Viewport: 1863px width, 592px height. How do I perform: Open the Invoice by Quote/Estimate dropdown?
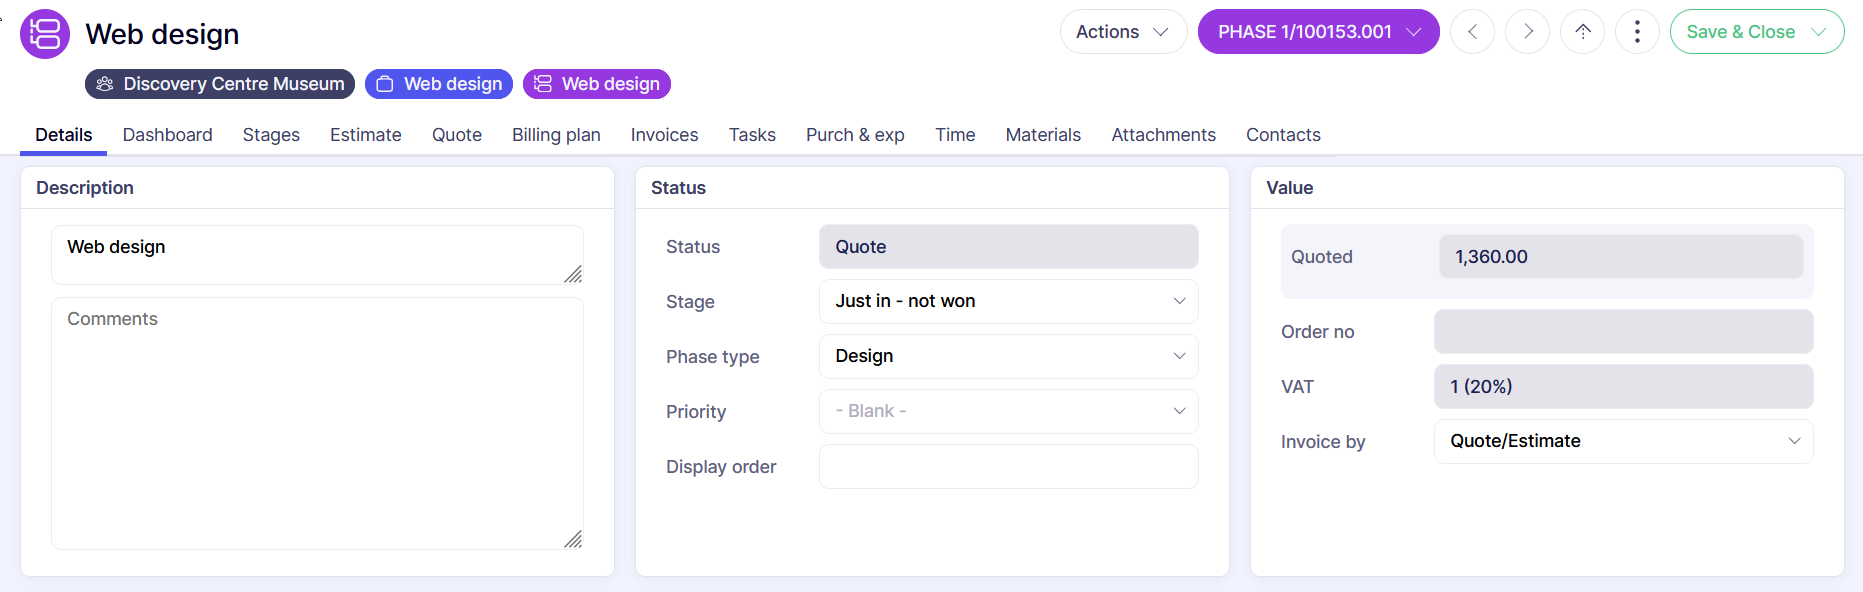(1623, 441)
